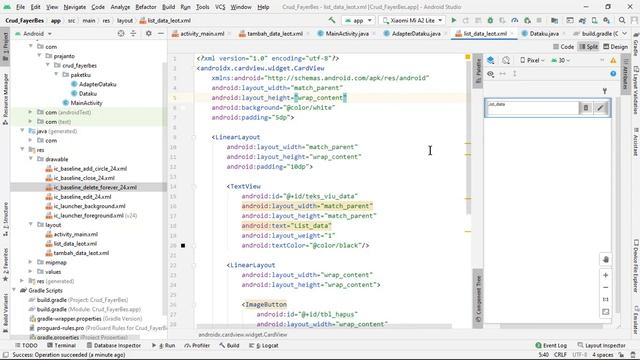The image size is (640, 360).
Task: Open the Layout Inspector
Action: 601,345
